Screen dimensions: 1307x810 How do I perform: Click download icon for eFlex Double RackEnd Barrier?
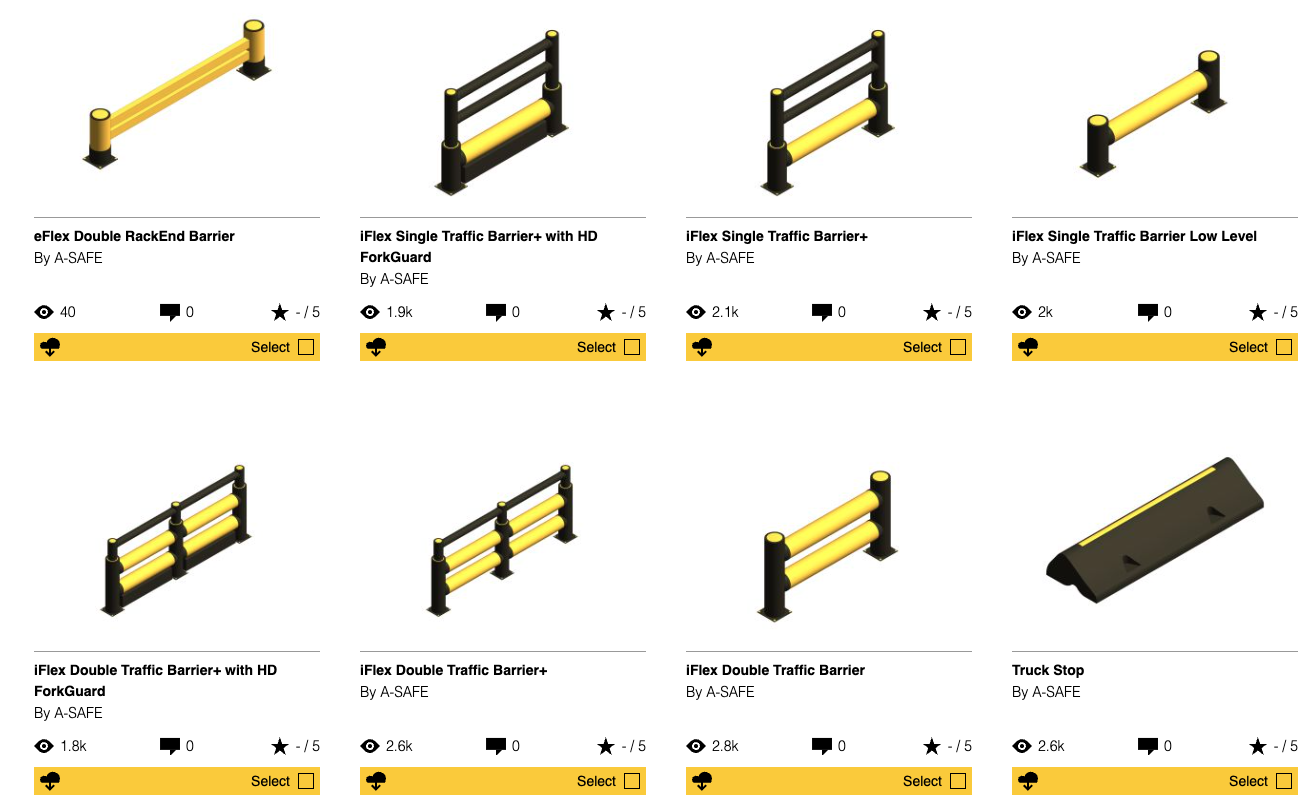(x=50, y=348)
